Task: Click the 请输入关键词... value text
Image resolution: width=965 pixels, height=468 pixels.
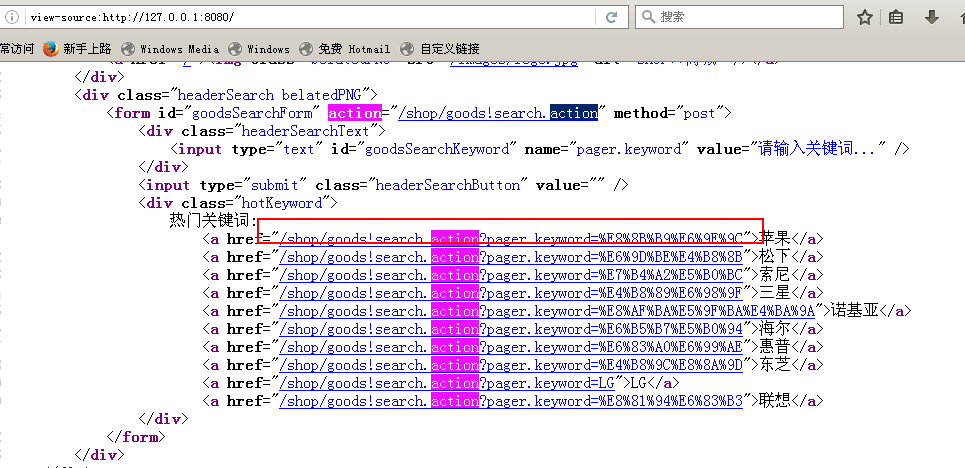Action: 817,149
